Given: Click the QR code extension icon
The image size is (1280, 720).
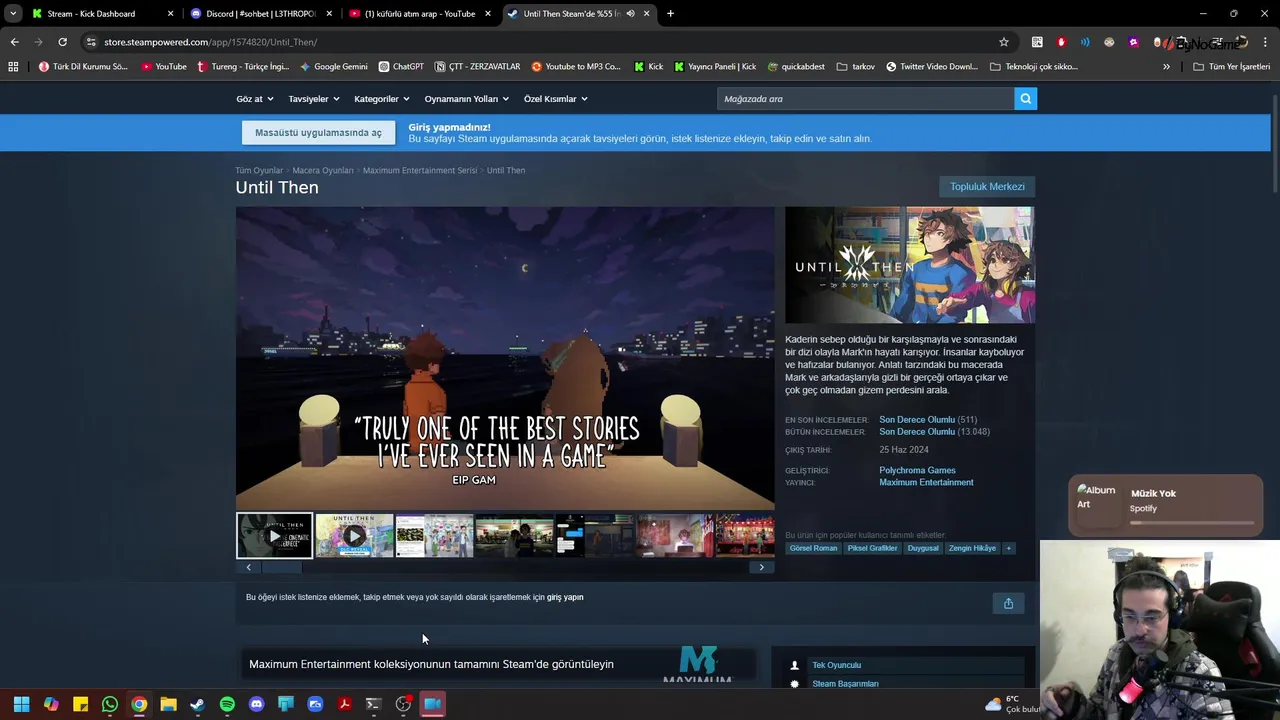Looking at the screenshot, I should (1037, 42).
